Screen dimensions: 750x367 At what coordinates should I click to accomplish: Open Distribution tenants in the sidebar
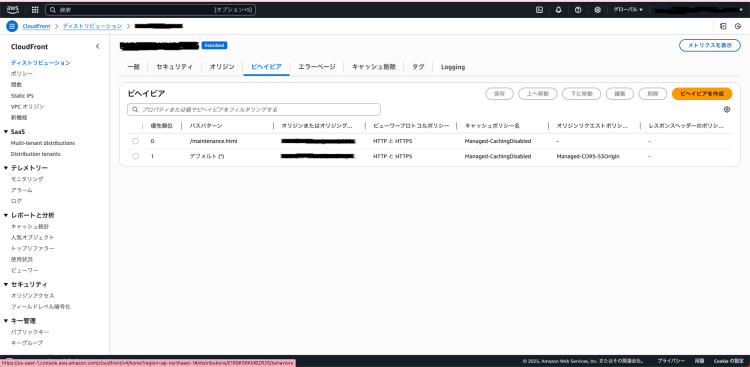pyautogui.click(x=35, y=154)
